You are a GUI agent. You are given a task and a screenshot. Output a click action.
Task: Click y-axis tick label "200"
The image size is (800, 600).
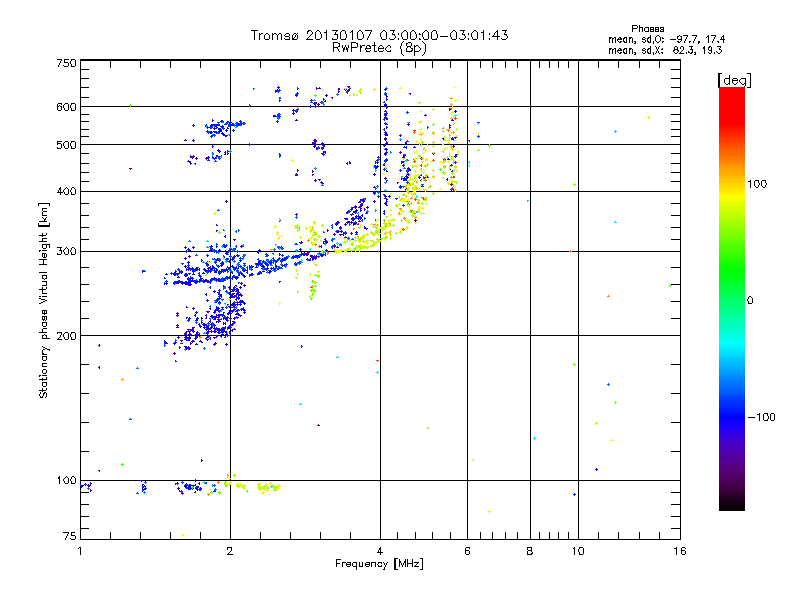pyautogui.click(x=66, y=336)
